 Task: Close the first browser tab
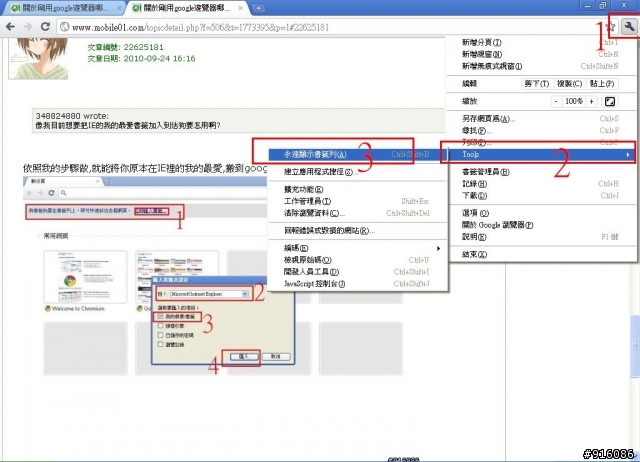tap(119, 8)
